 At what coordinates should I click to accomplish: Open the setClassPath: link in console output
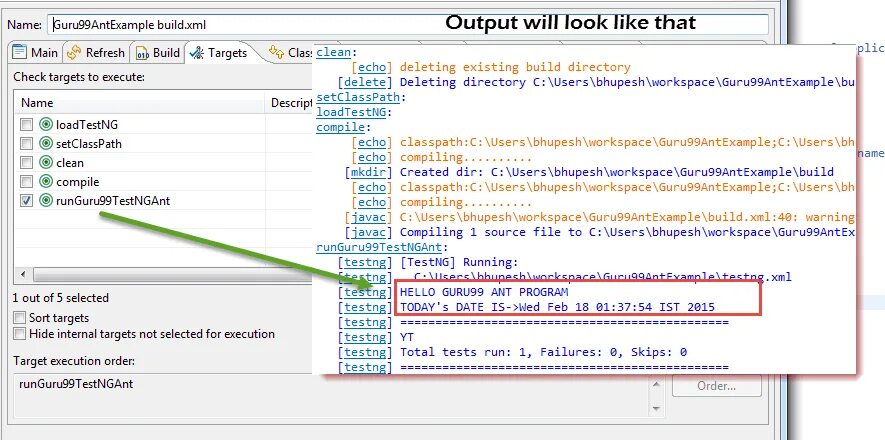click(x=358, y=97)
